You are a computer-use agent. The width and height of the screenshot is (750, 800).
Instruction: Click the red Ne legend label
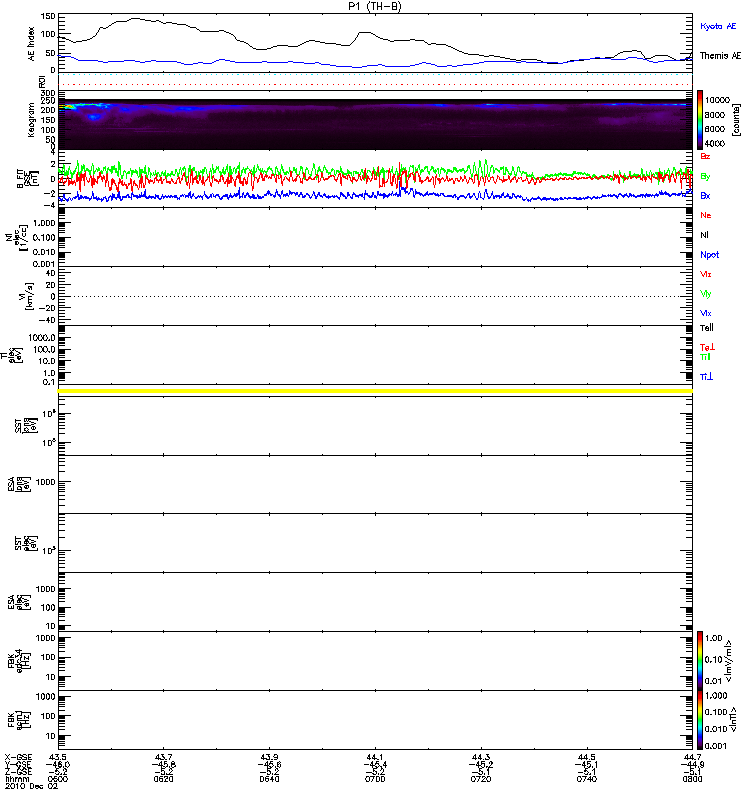point(706,215)
